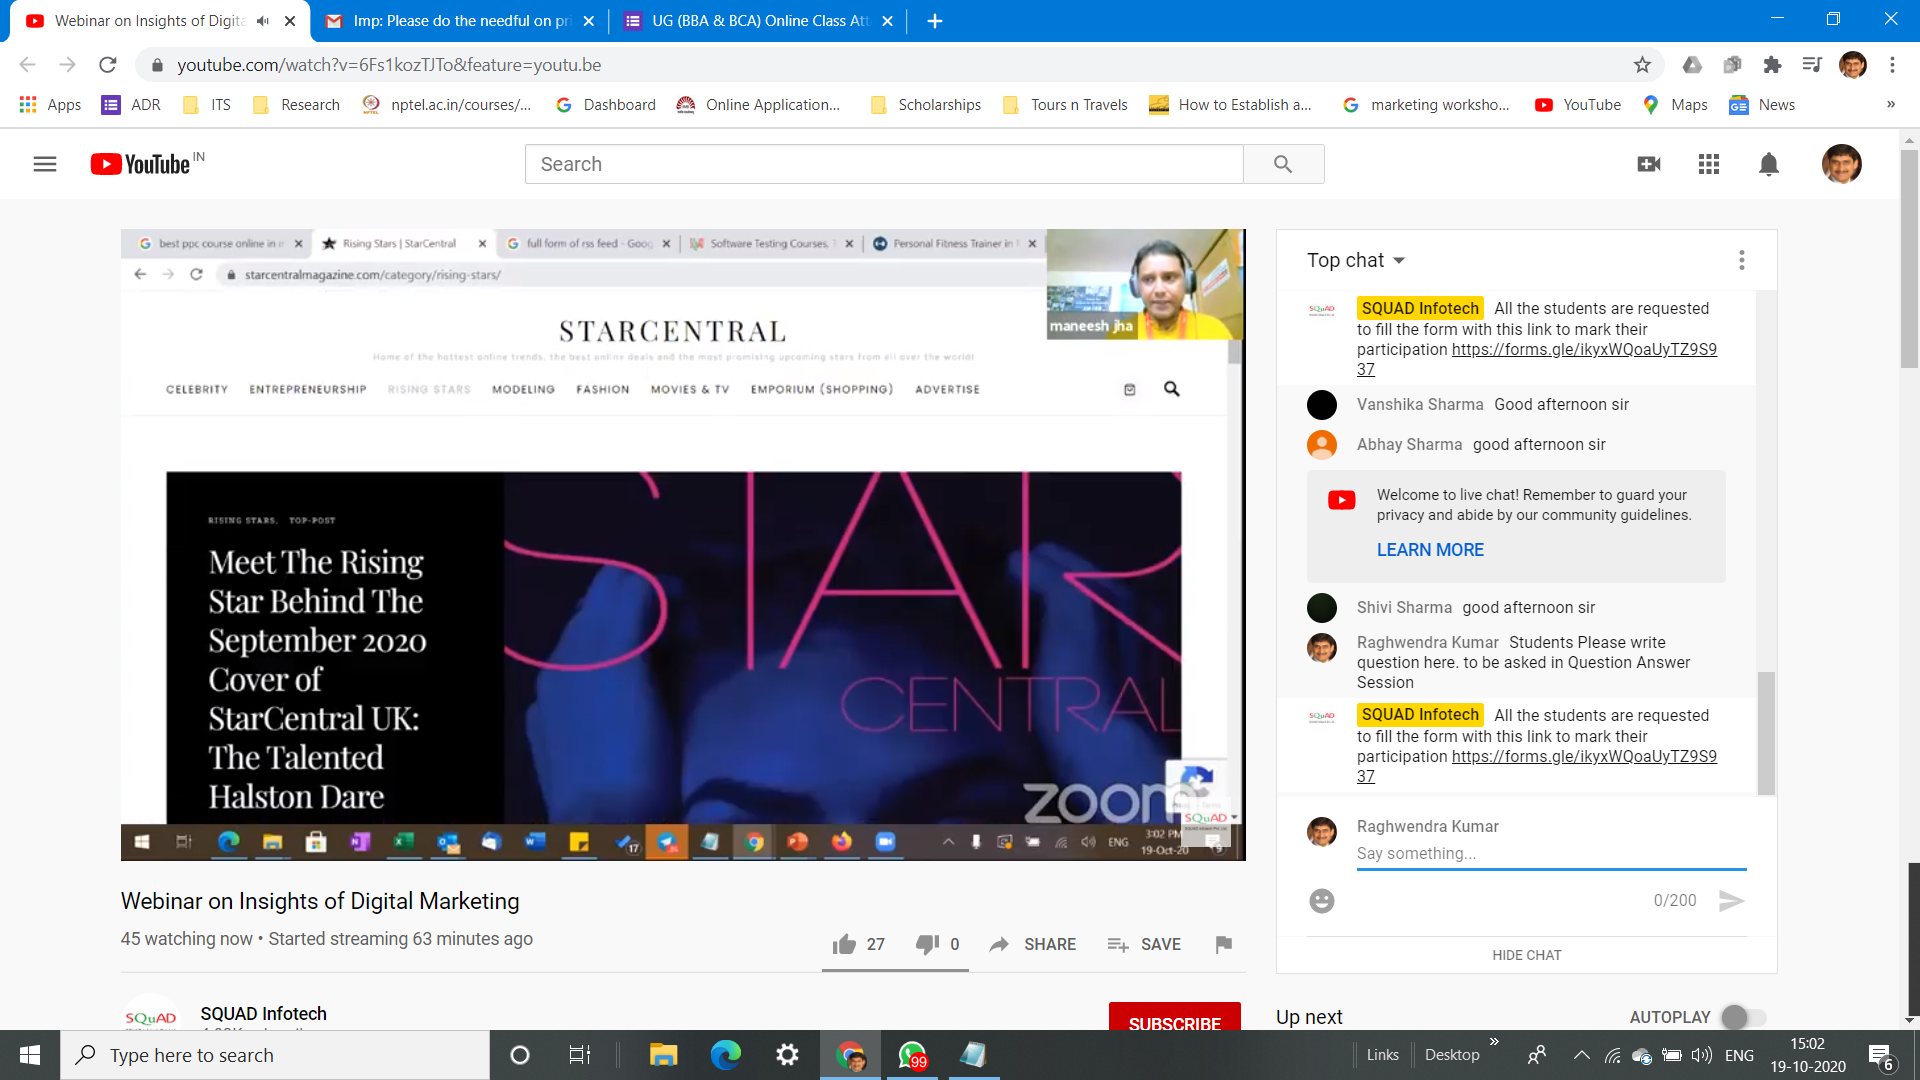Image resolution: width=1920 pixels, height=1080 pixels.
Task: Open the Scholarships bookmark folder
Action: click(x=926, y=104)
